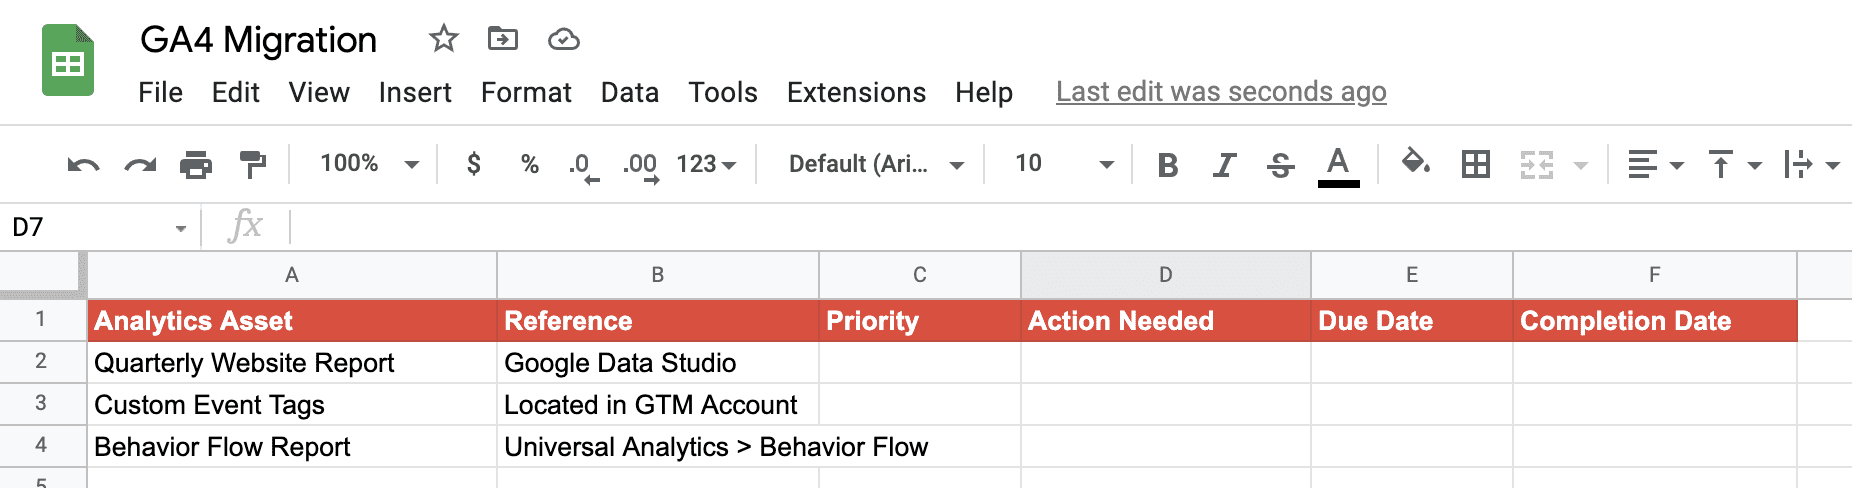Click the undo arrow icon
This screenshot has width=1852, height=488.
84,165
